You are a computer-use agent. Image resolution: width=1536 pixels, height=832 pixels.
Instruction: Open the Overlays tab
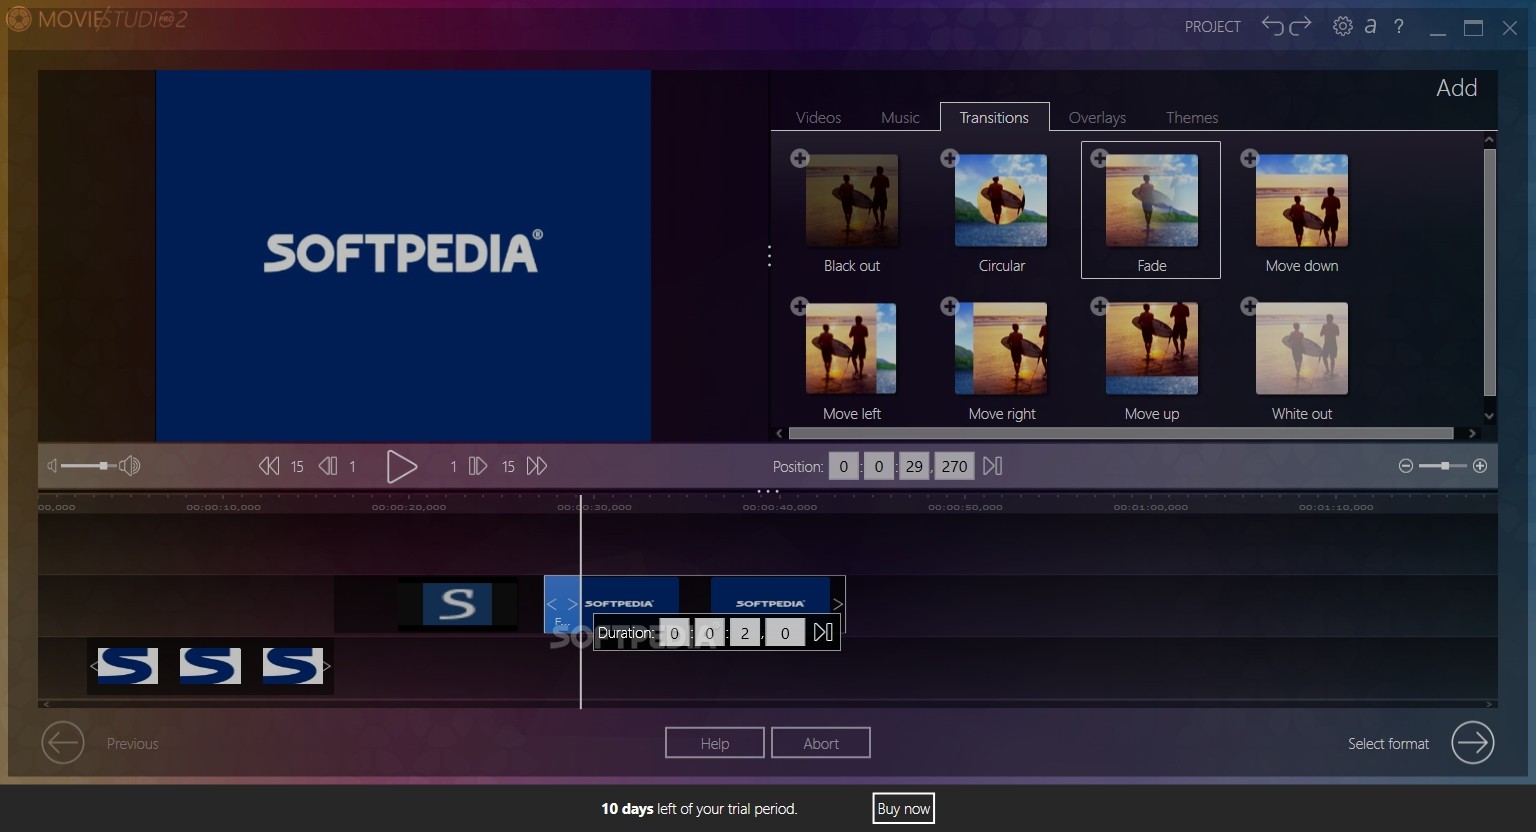coord(1097,117)
